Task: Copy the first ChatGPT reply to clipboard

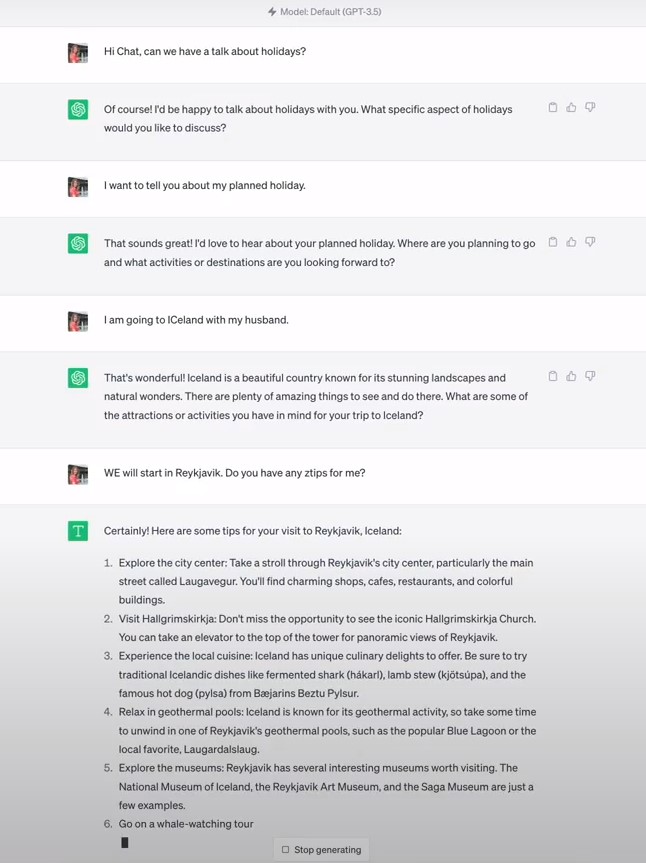Action: click(x=553, y=107)
